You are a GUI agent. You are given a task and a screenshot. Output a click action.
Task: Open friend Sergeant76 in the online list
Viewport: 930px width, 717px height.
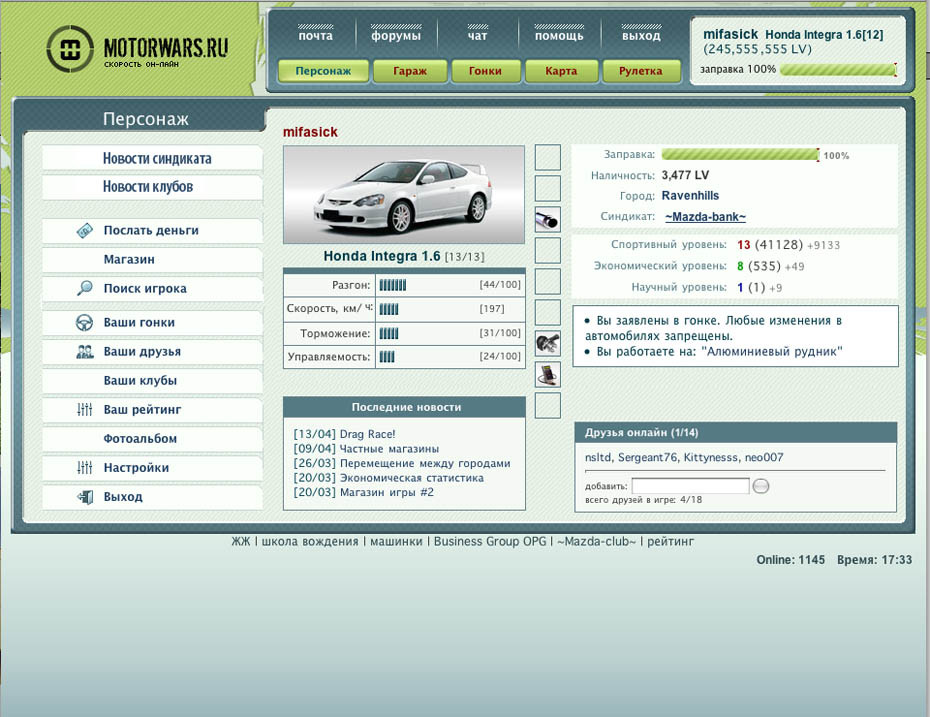tap(647, 458)
